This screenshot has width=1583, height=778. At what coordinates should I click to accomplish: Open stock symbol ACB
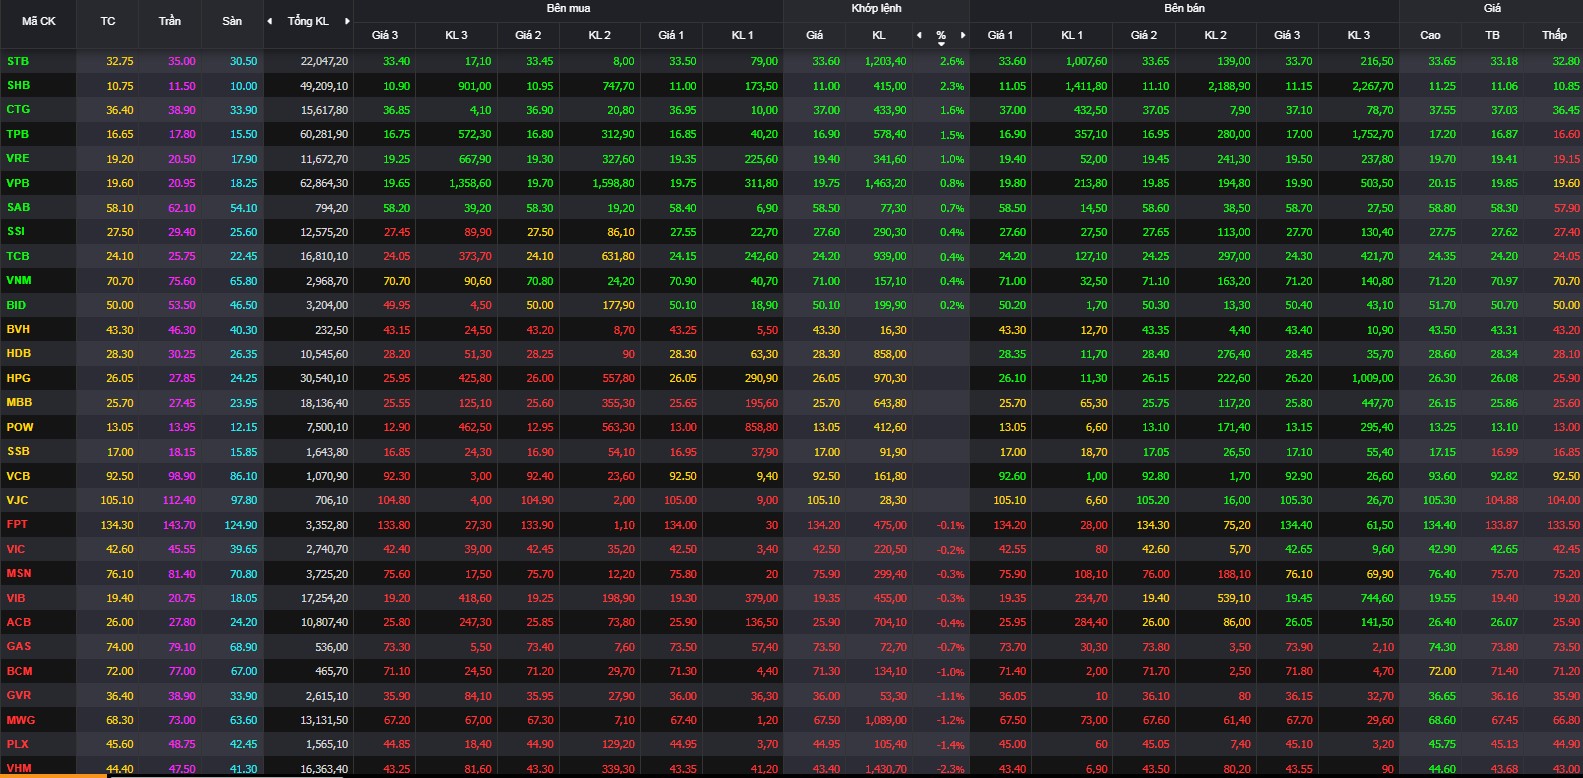[19, 622]
